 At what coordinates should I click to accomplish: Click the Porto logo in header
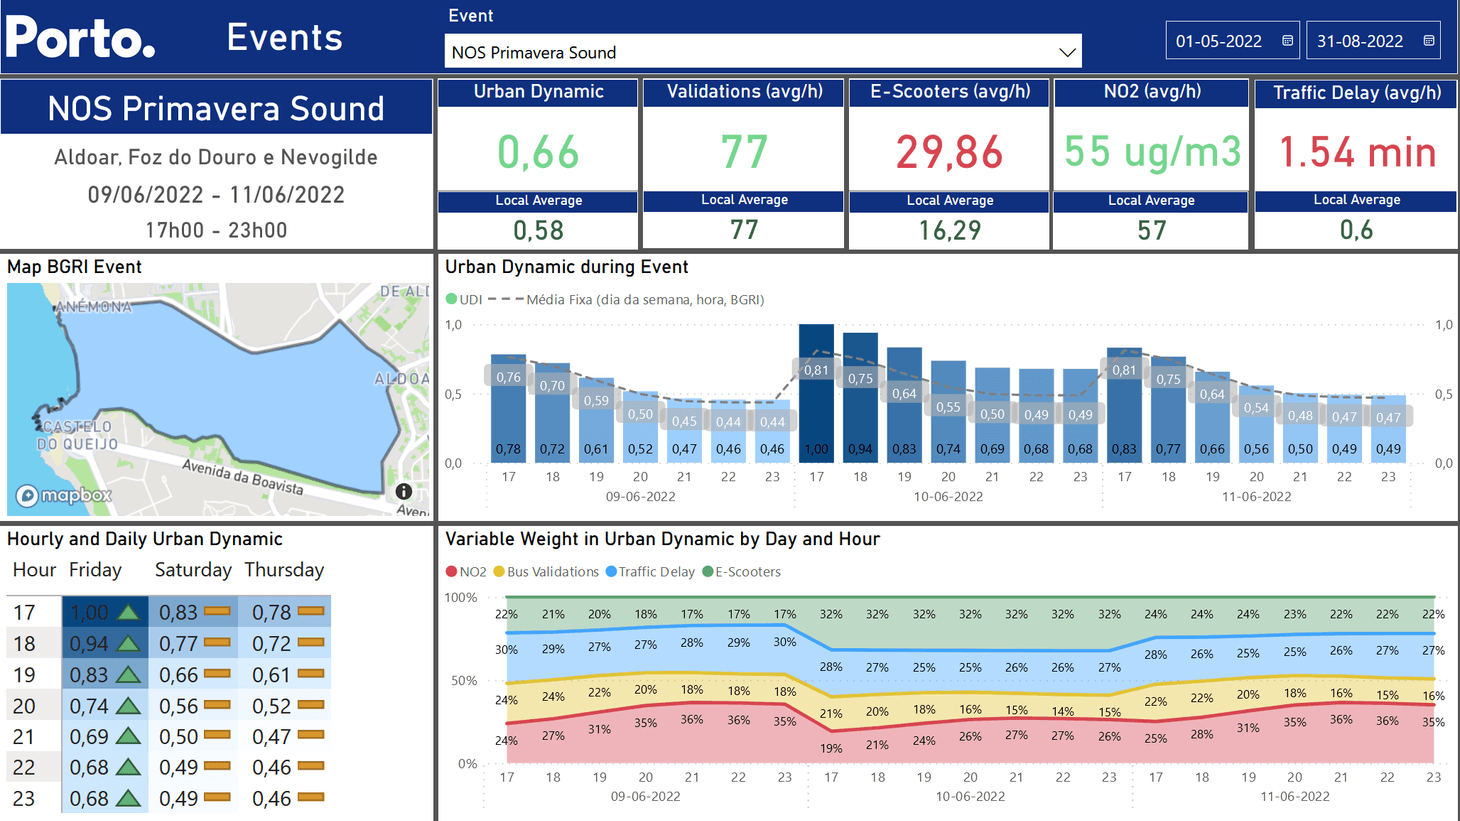(x=80, y=38)
